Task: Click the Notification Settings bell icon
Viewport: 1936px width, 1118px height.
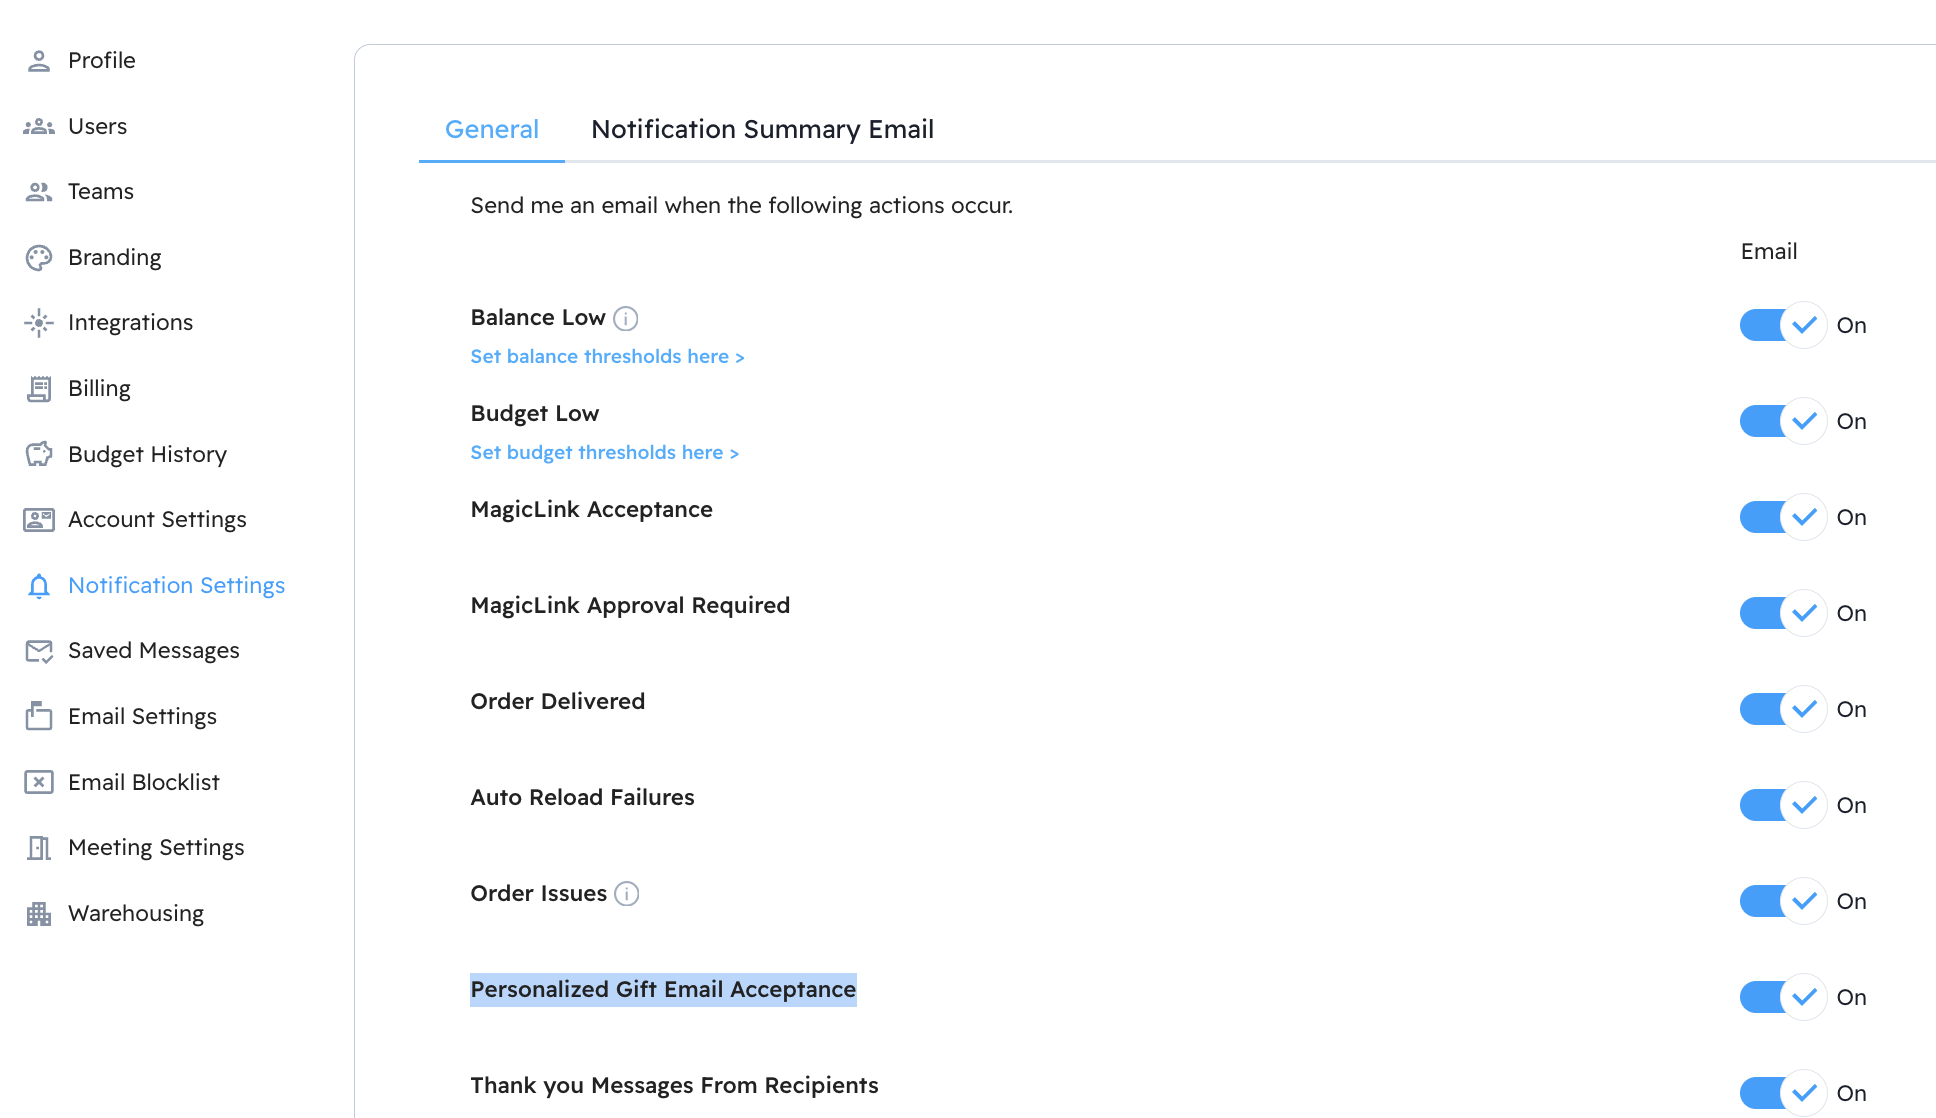Action: (38, 586)
